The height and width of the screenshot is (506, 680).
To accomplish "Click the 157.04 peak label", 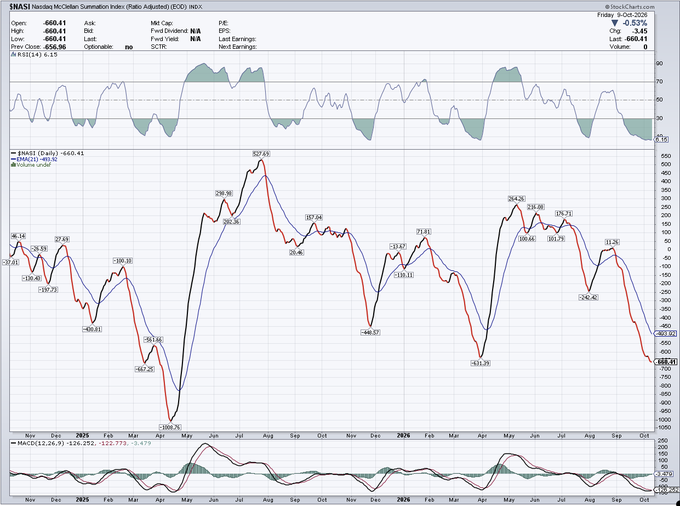I will coord(314,217).
